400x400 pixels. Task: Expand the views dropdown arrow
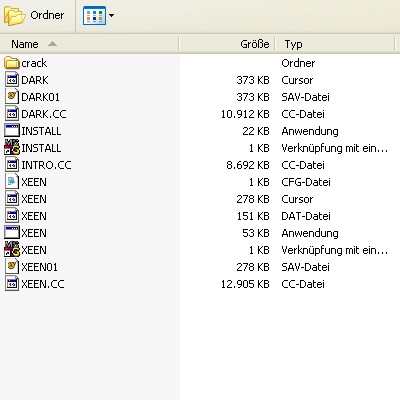point(111,15)
